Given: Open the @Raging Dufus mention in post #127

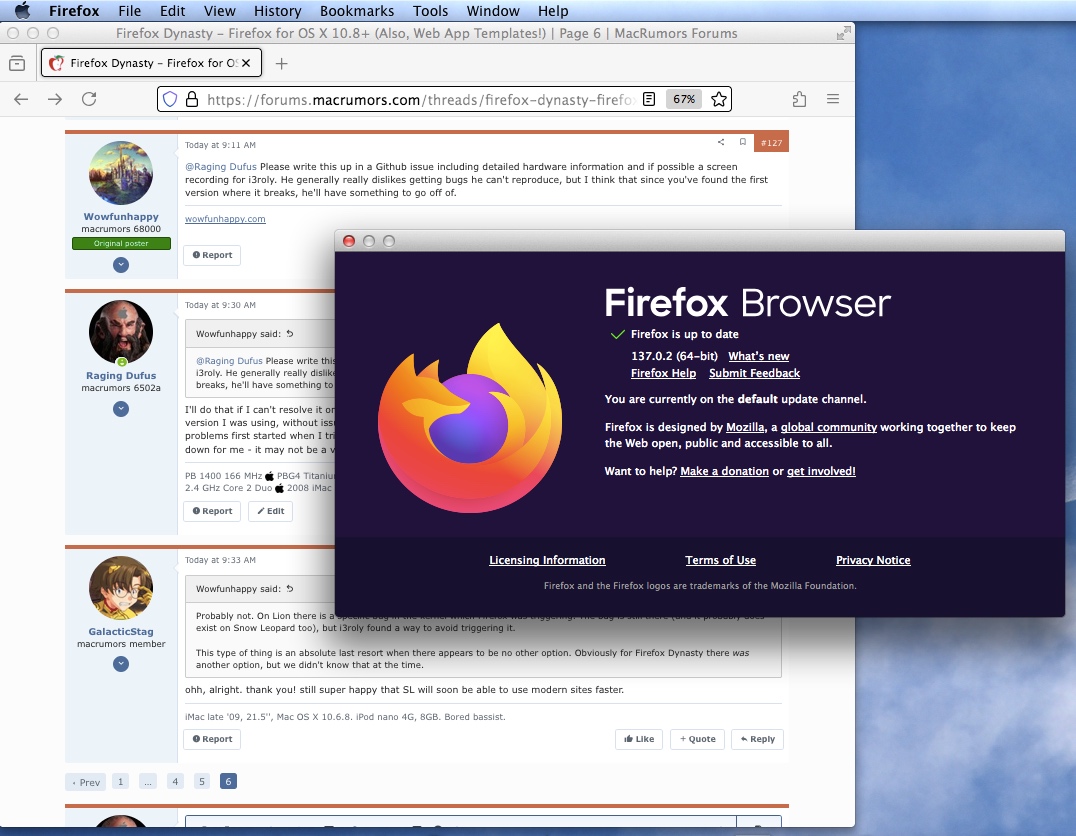Looking at the screenshot, I should coord(221,167).
